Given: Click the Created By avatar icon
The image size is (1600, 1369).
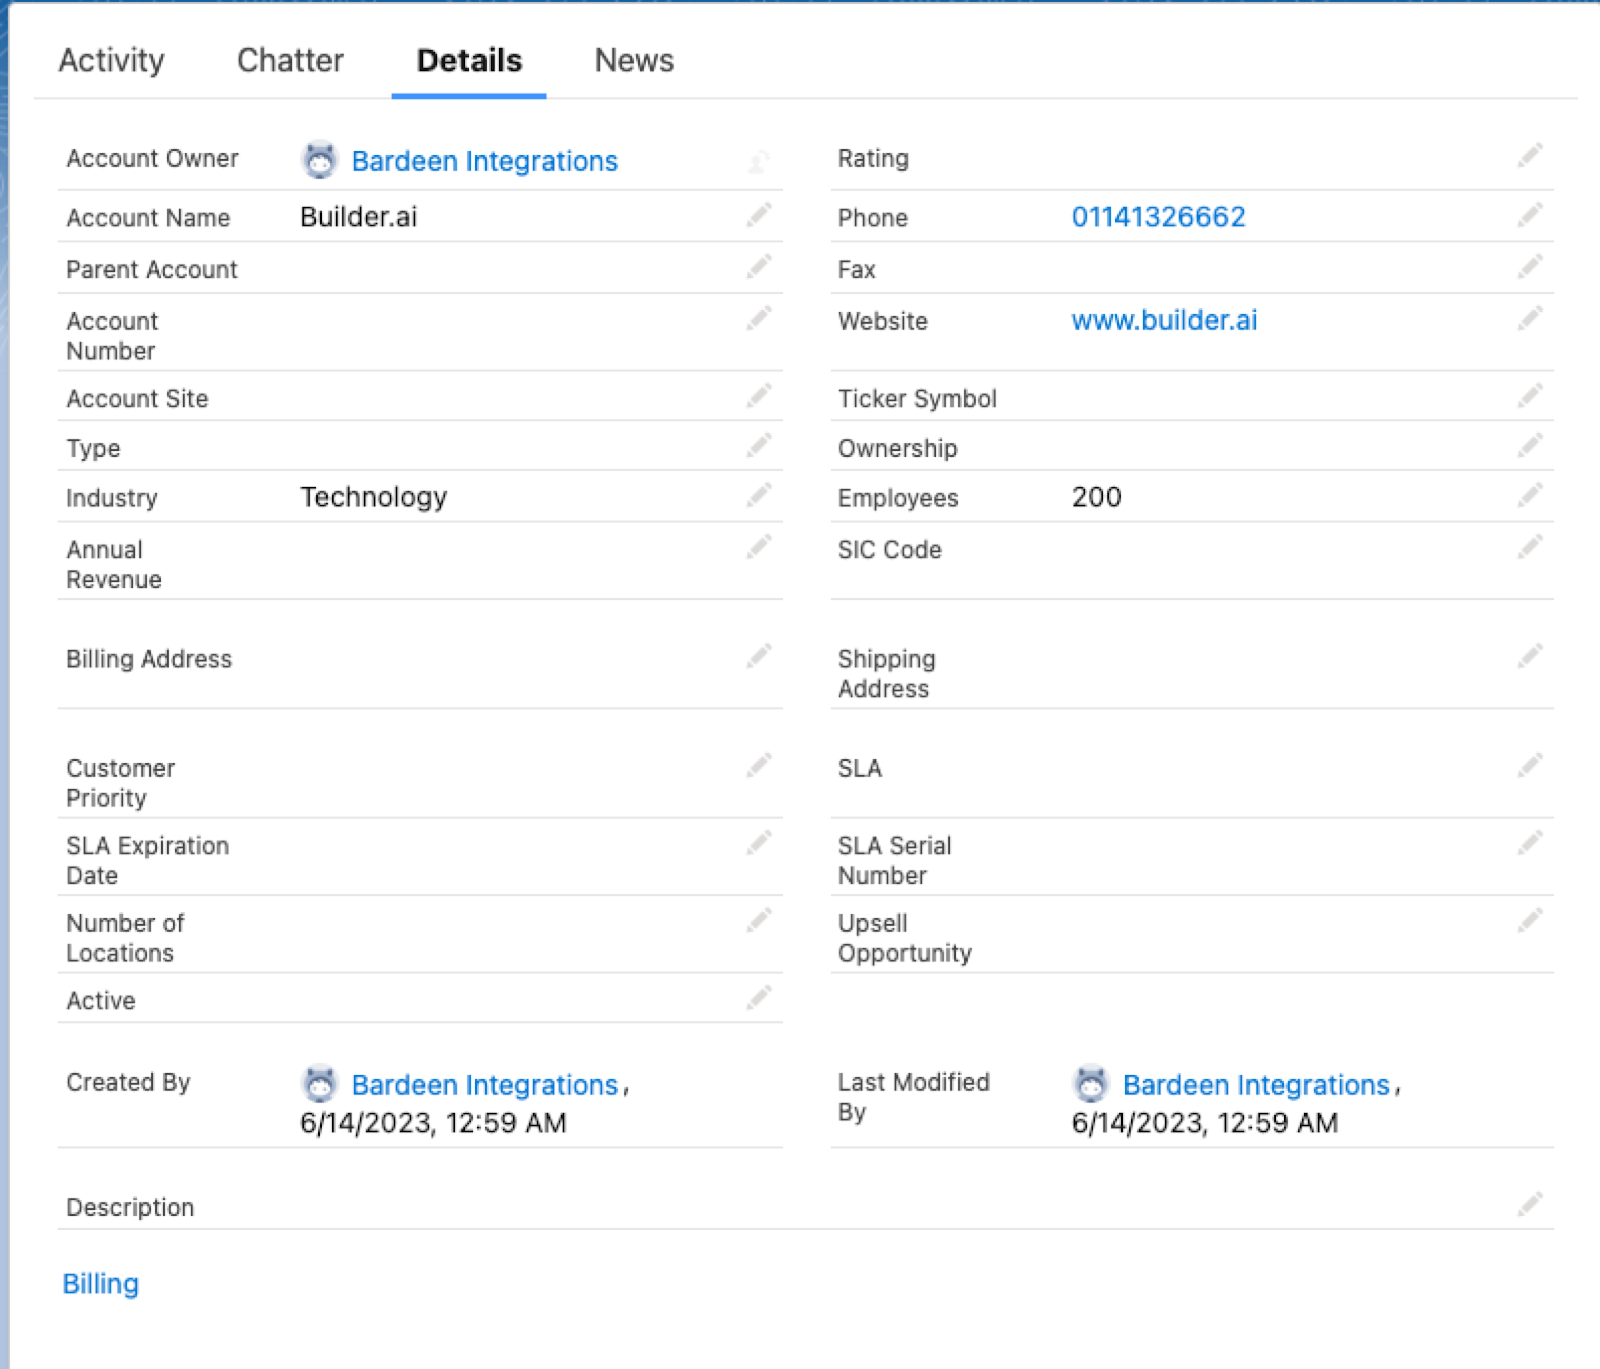Looking at the screenshot, I should click(320, 1084).
